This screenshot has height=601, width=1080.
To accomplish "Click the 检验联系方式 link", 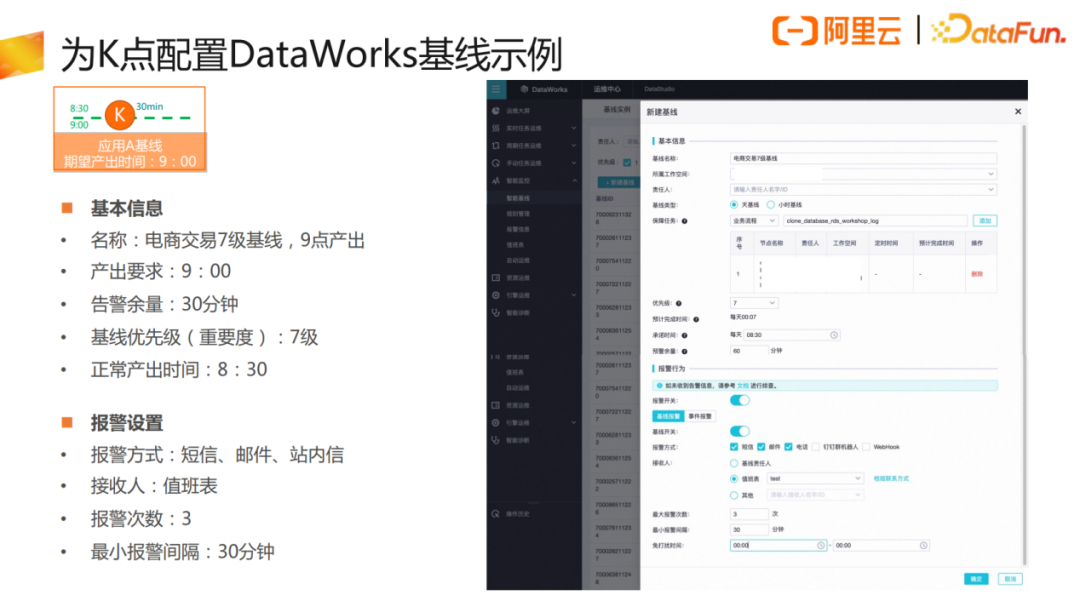I will 891,479.
